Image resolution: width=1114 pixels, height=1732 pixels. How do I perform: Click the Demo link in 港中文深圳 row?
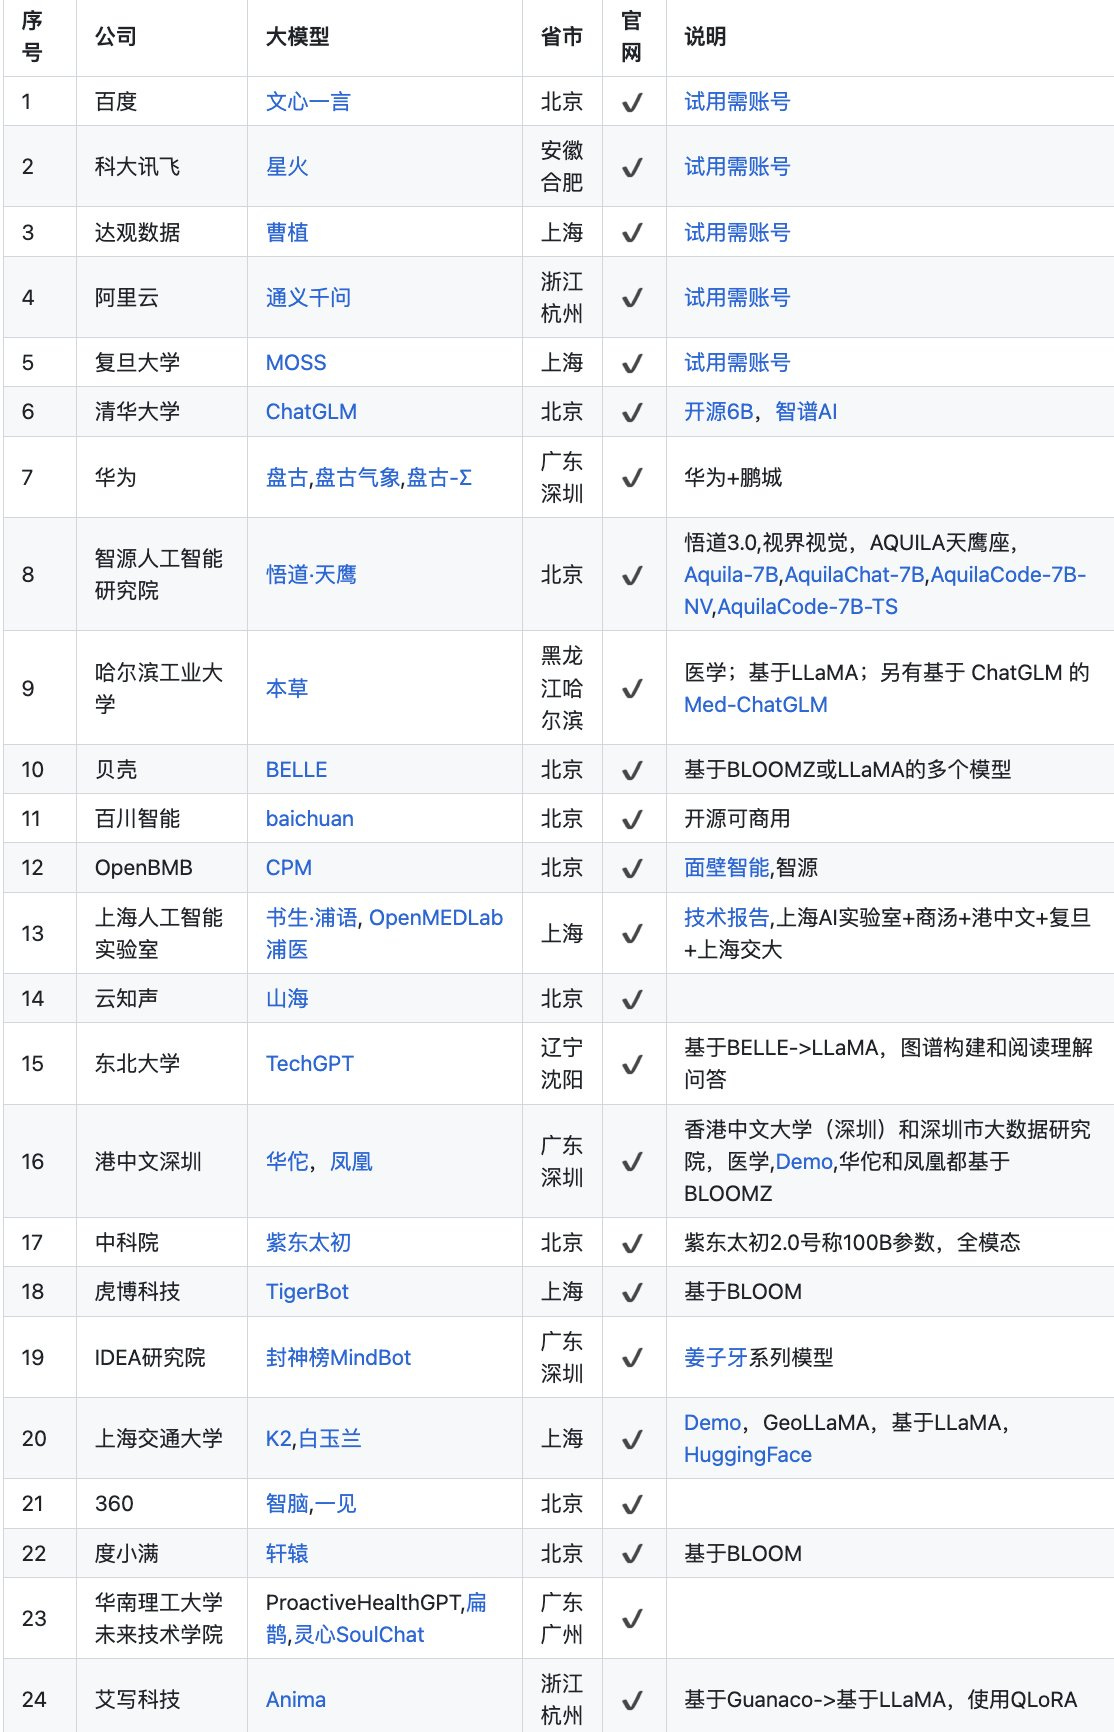point(804,1162)
